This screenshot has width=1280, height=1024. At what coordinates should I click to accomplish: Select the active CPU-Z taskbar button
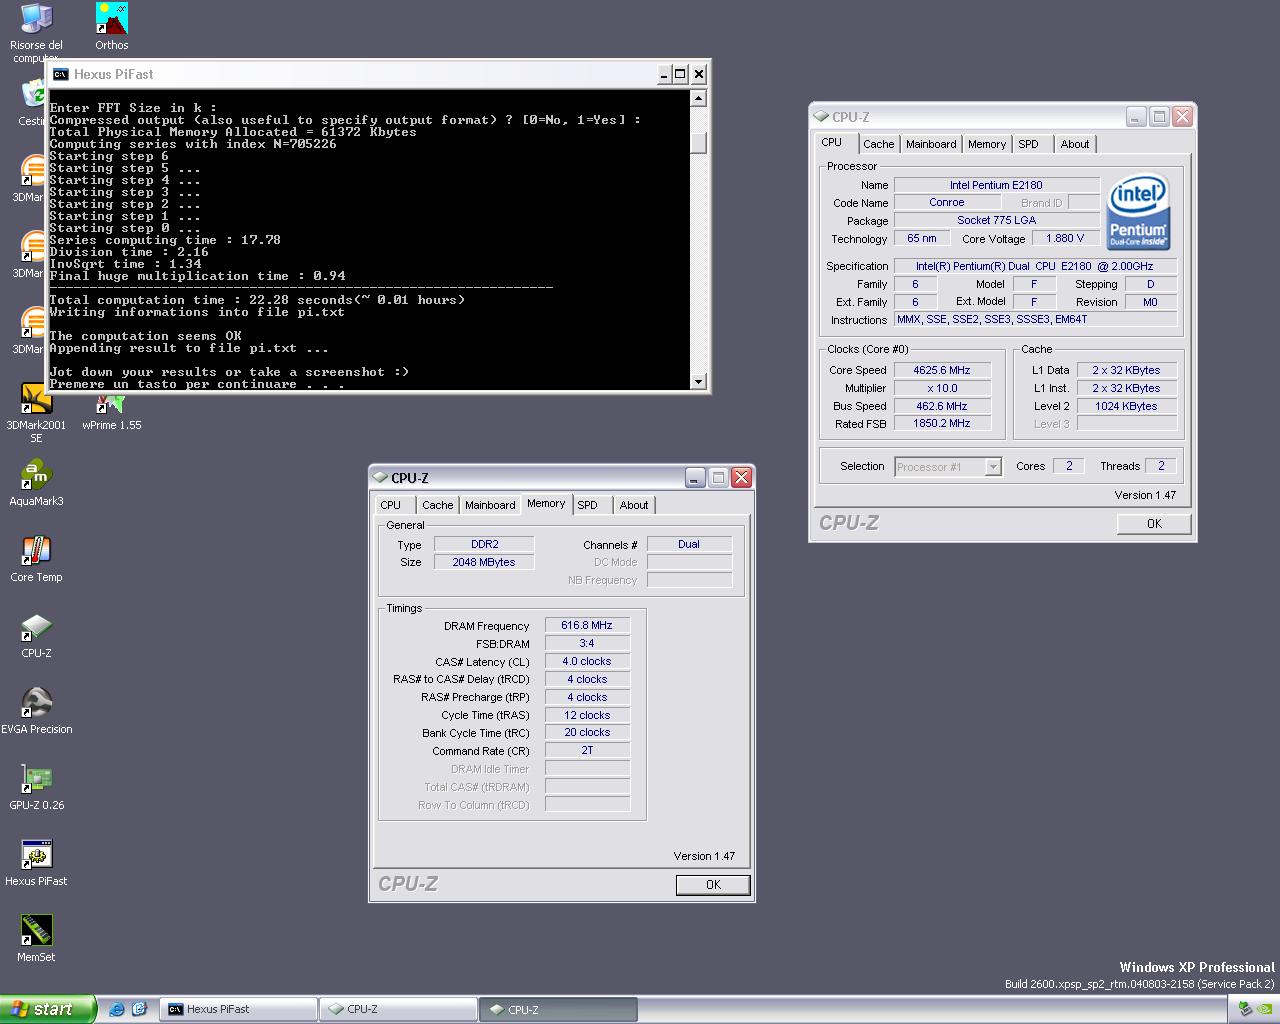(x=558, y=1009)
